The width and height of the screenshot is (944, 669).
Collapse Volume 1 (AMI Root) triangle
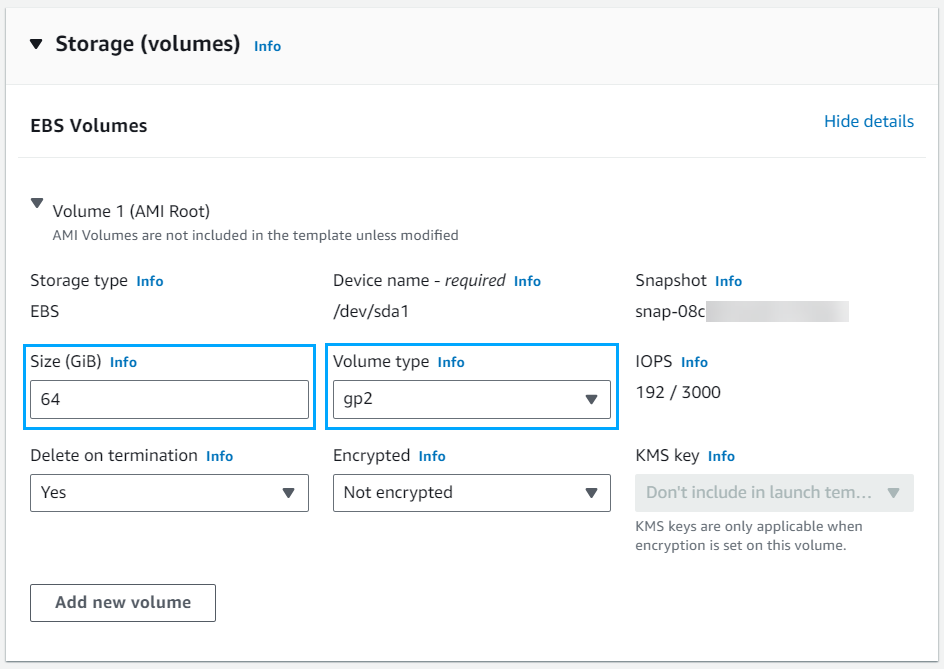click(x=37, y=204)
